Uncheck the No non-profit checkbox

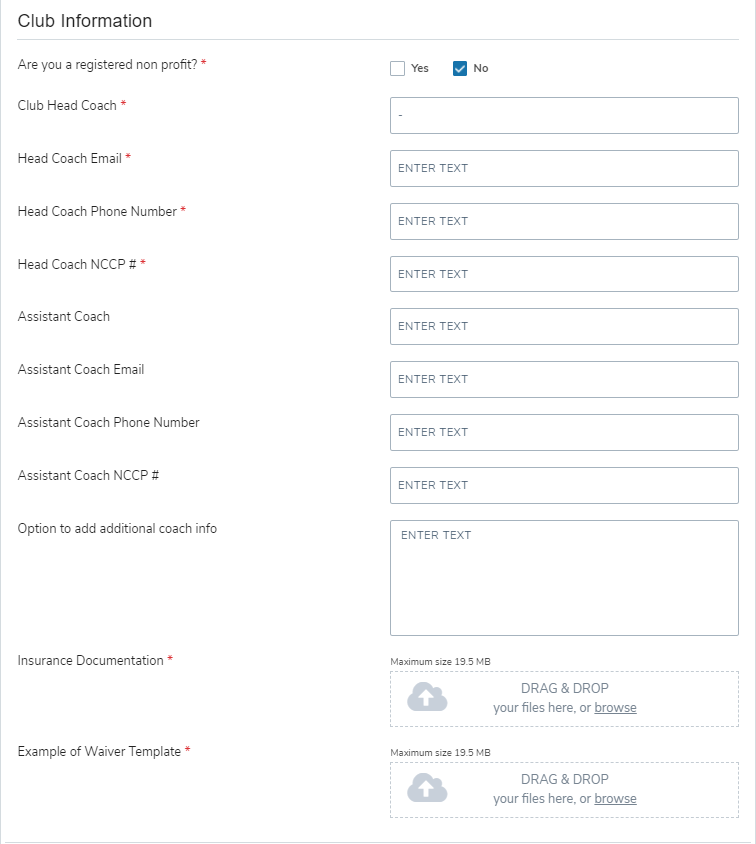point(460,69)
